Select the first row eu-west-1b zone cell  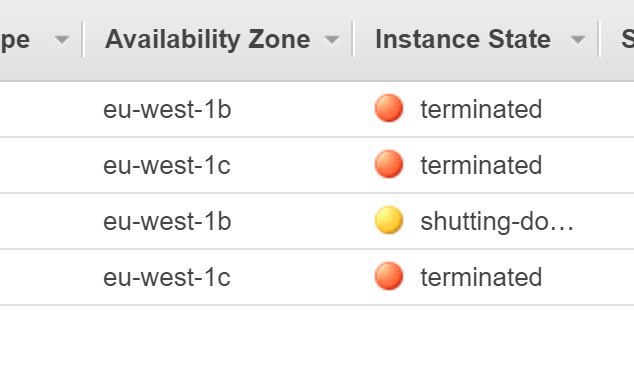pyautogui.click(x=167, y=109)
